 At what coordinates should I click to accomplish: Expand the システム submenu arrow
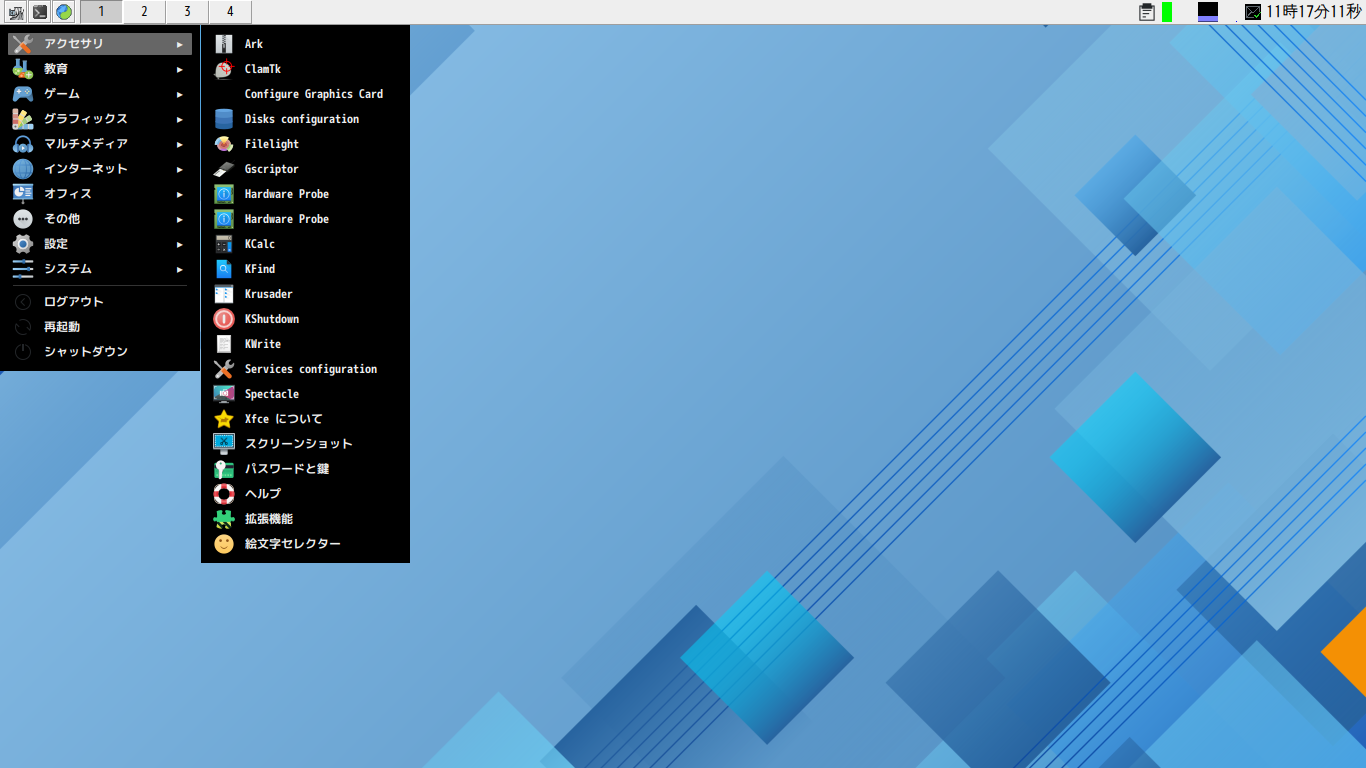180,269
